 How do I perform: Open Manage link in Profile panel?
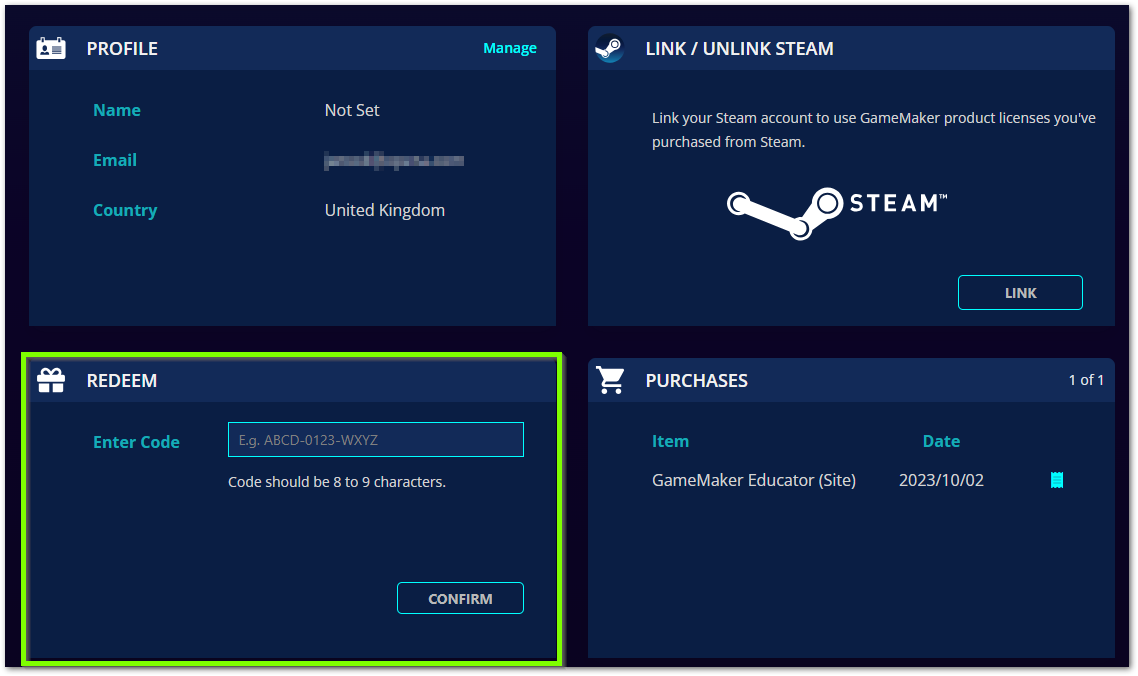(510, 48)
